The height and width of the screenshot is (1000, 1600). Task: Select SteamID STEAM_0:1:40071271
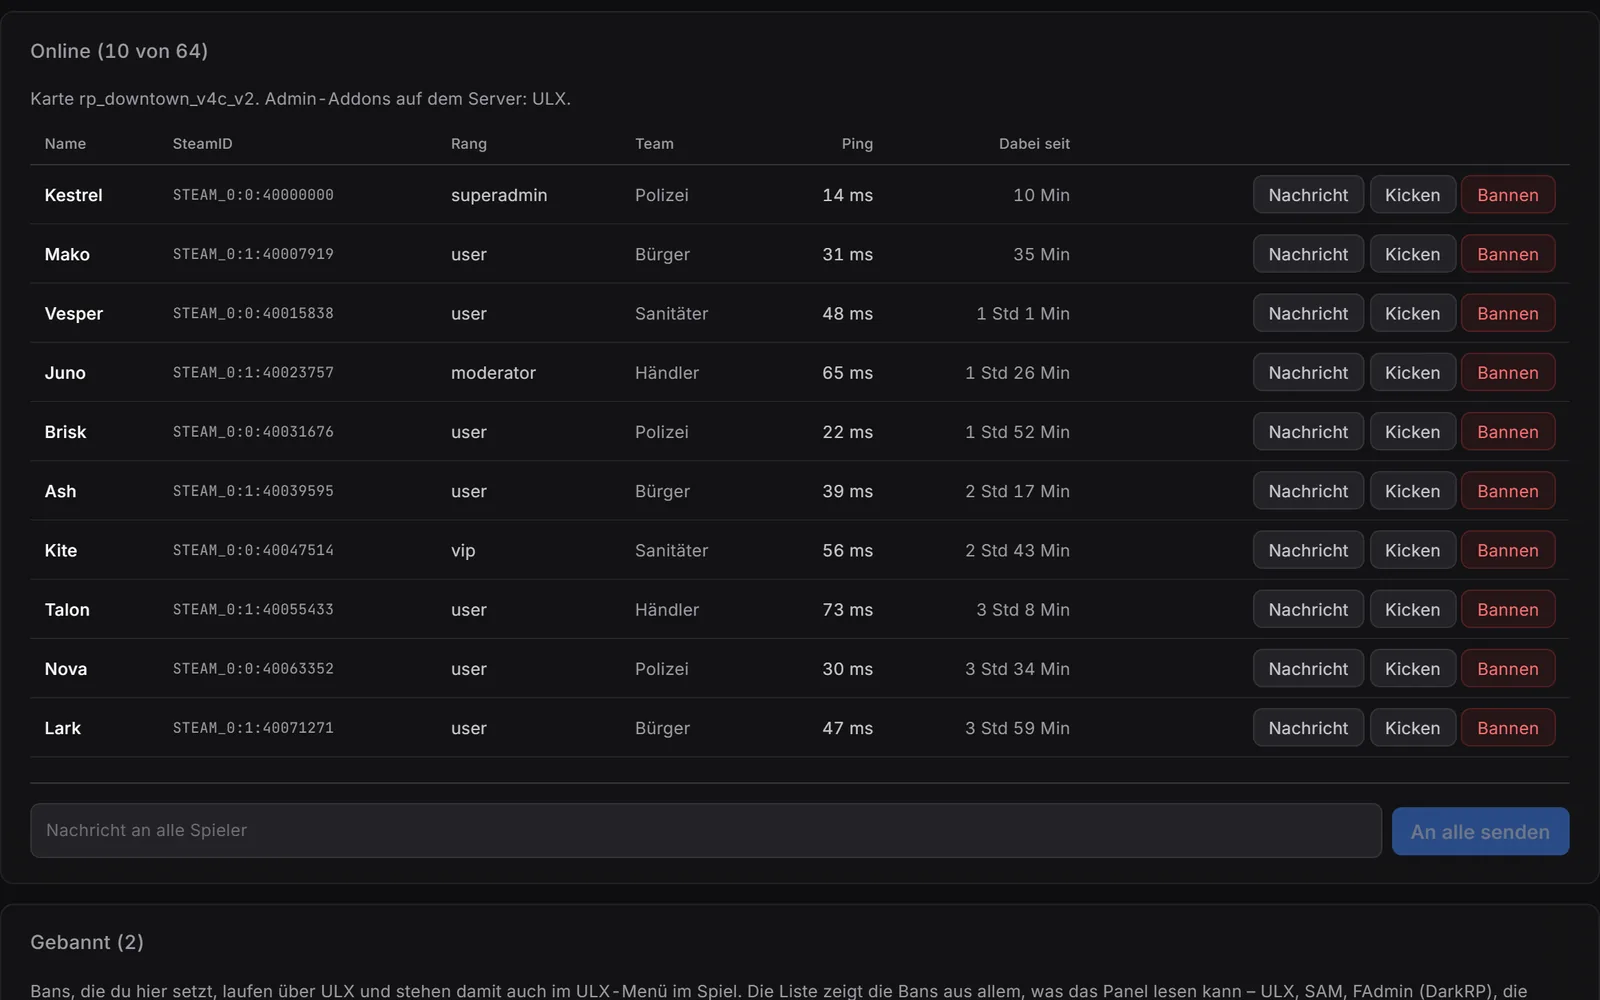point(253,728)
